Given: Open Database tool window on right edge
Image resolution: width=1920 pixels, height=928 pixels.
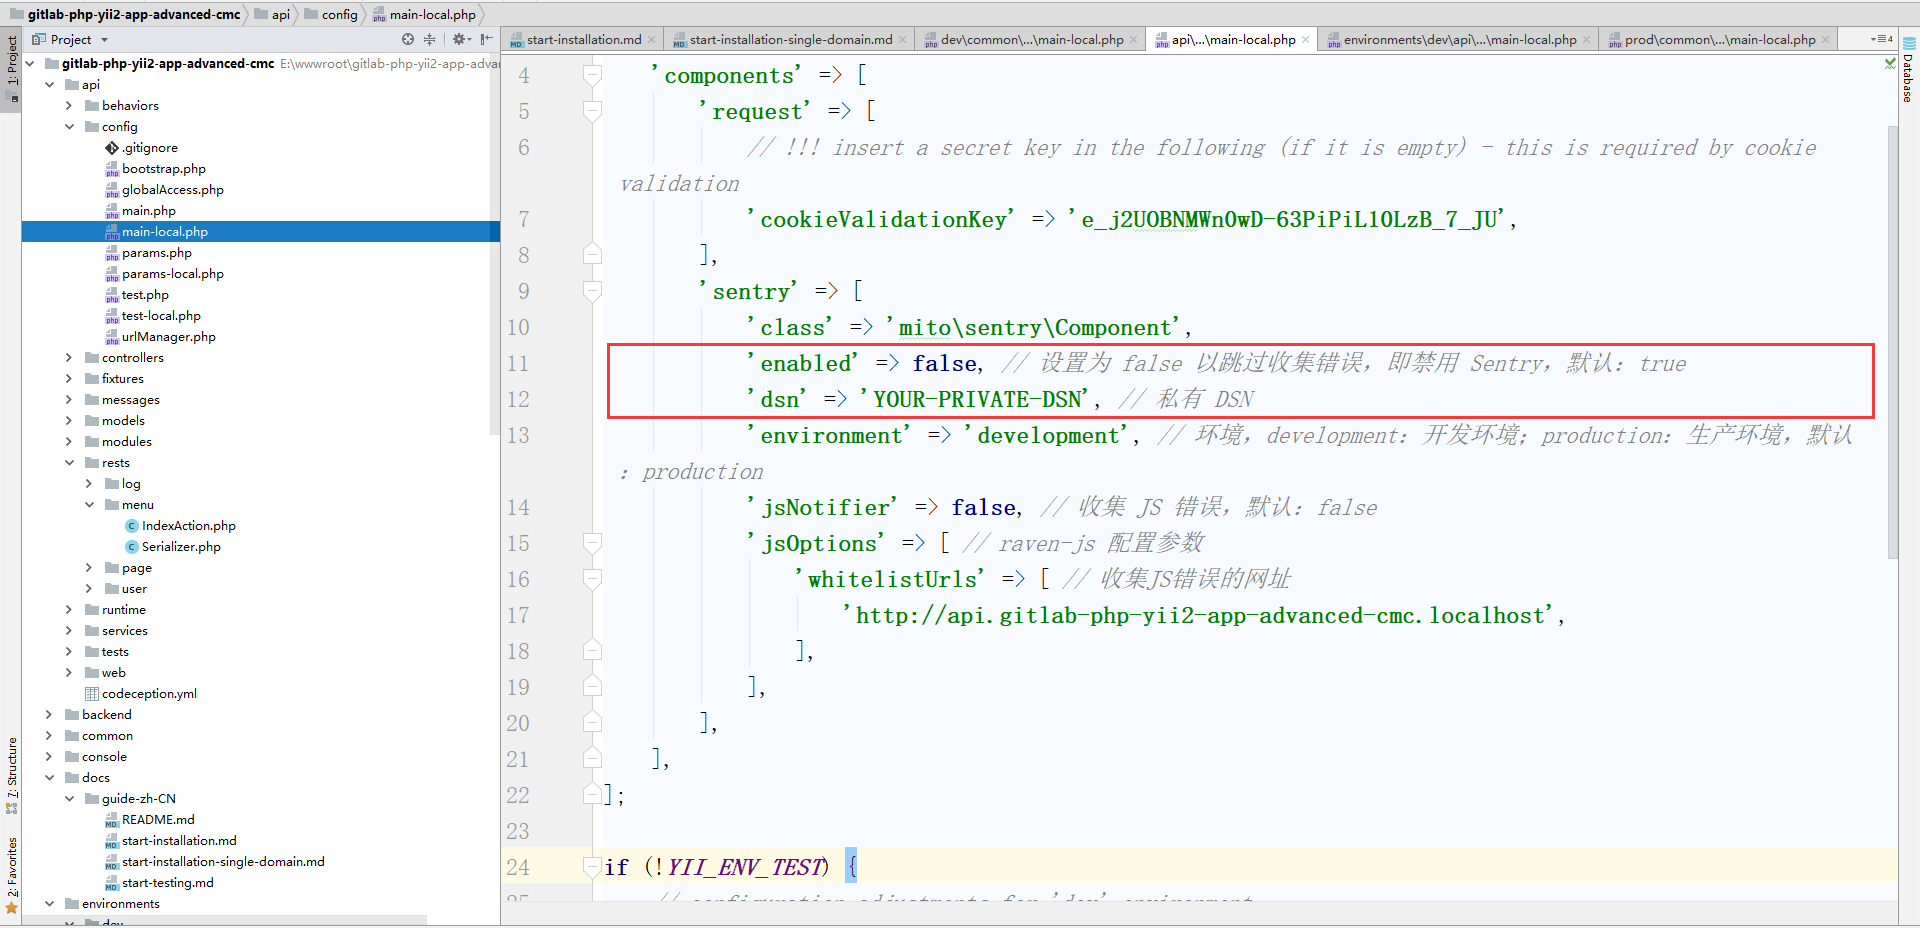Looking at the screenshot, I should coord(1908,72).
